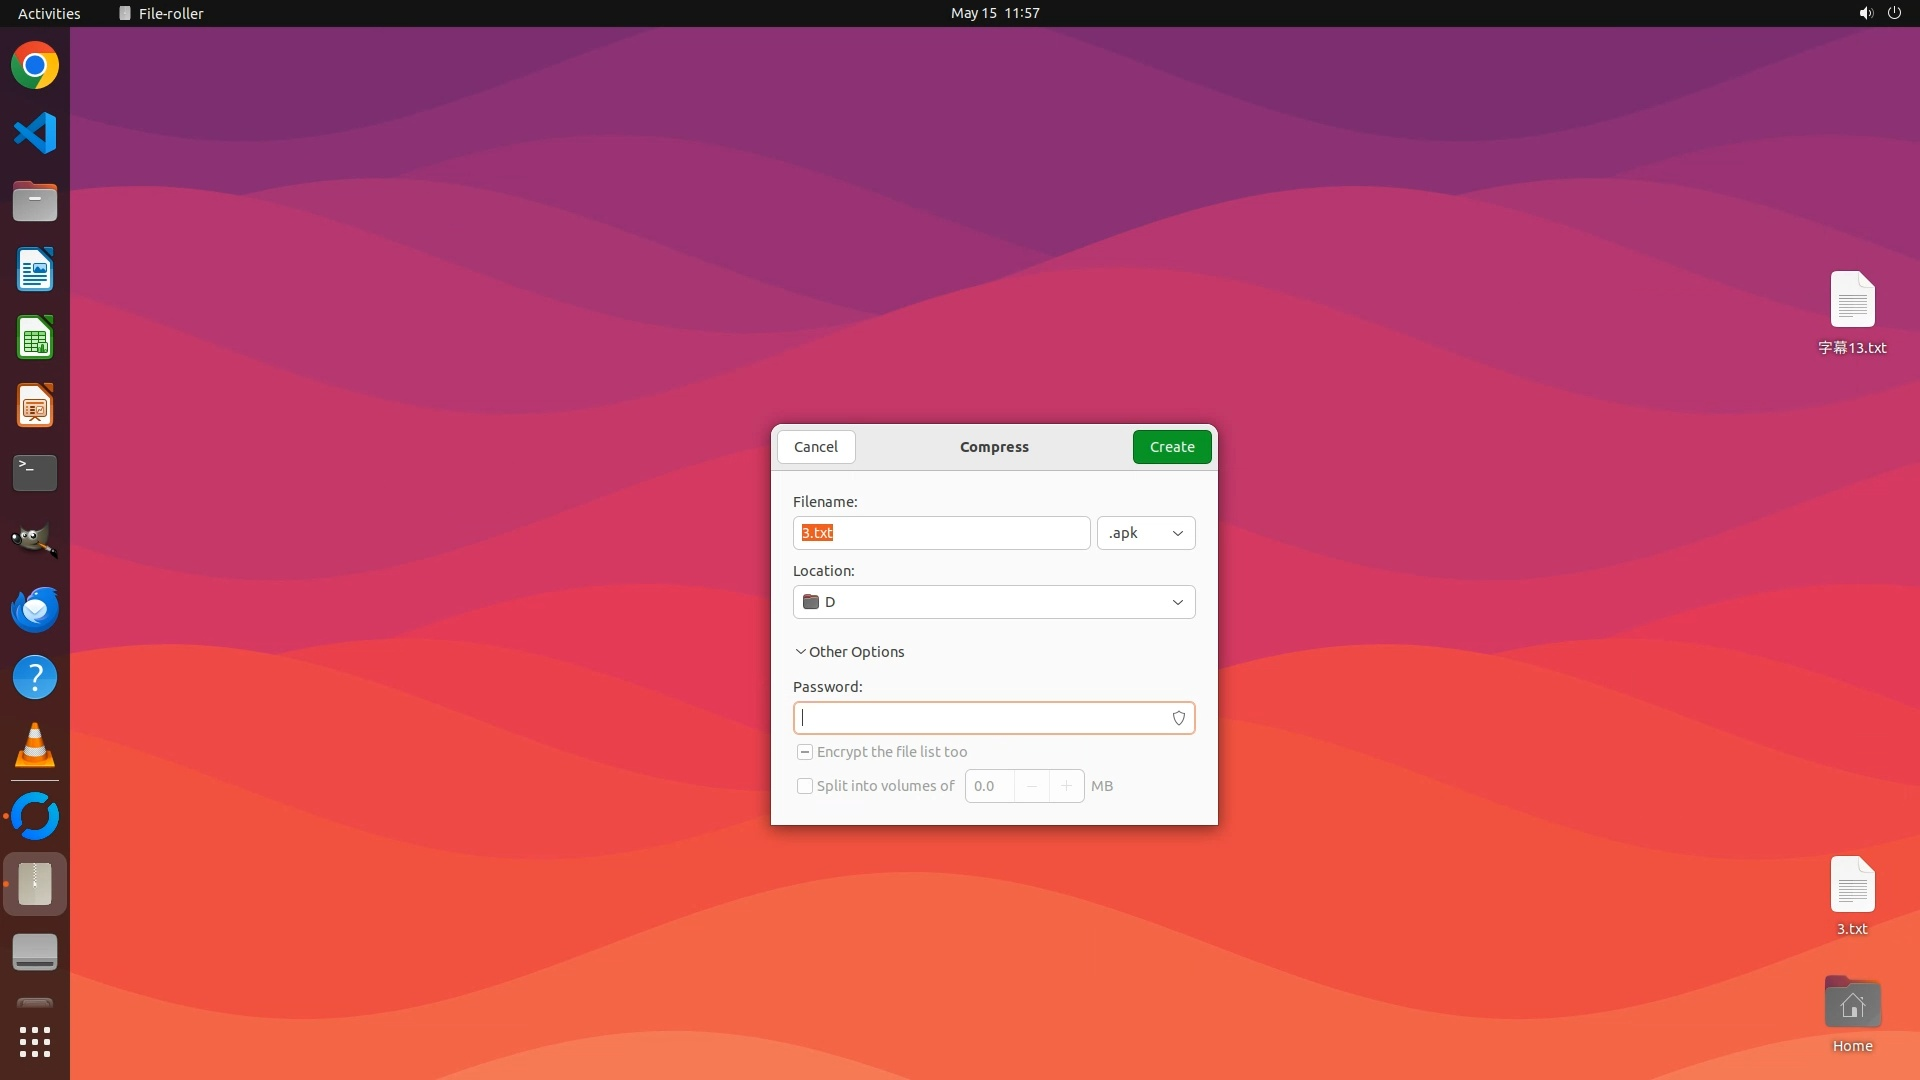This screenshot has height=1080, width=1920.
Task: Enable Split into volumes checkbox
Action: (805, 786)
